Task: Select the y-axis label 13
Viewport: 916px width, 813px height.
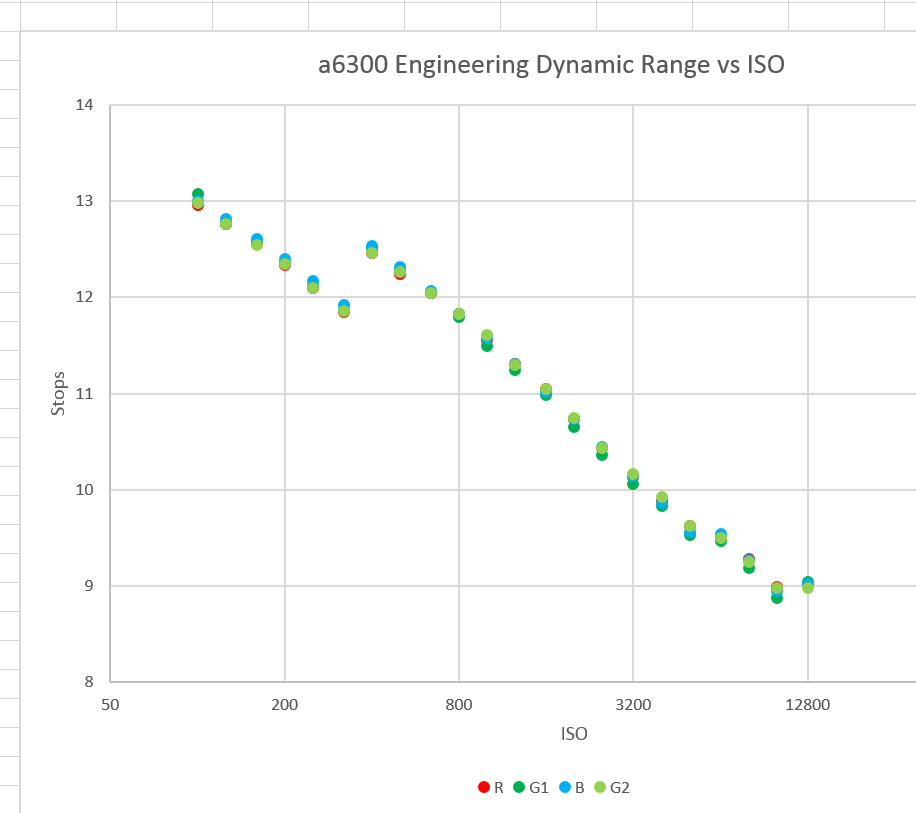Action: click(x=84, y=201)
